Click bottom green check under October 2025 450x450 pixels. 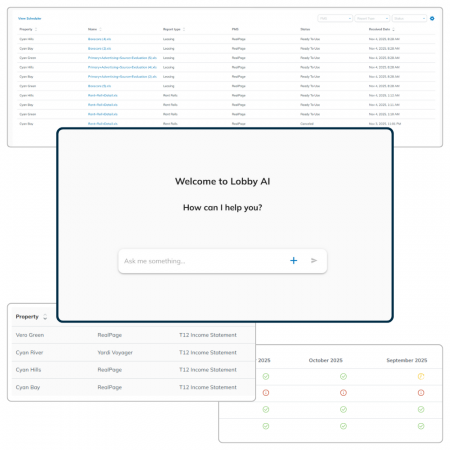click(343, 426)
